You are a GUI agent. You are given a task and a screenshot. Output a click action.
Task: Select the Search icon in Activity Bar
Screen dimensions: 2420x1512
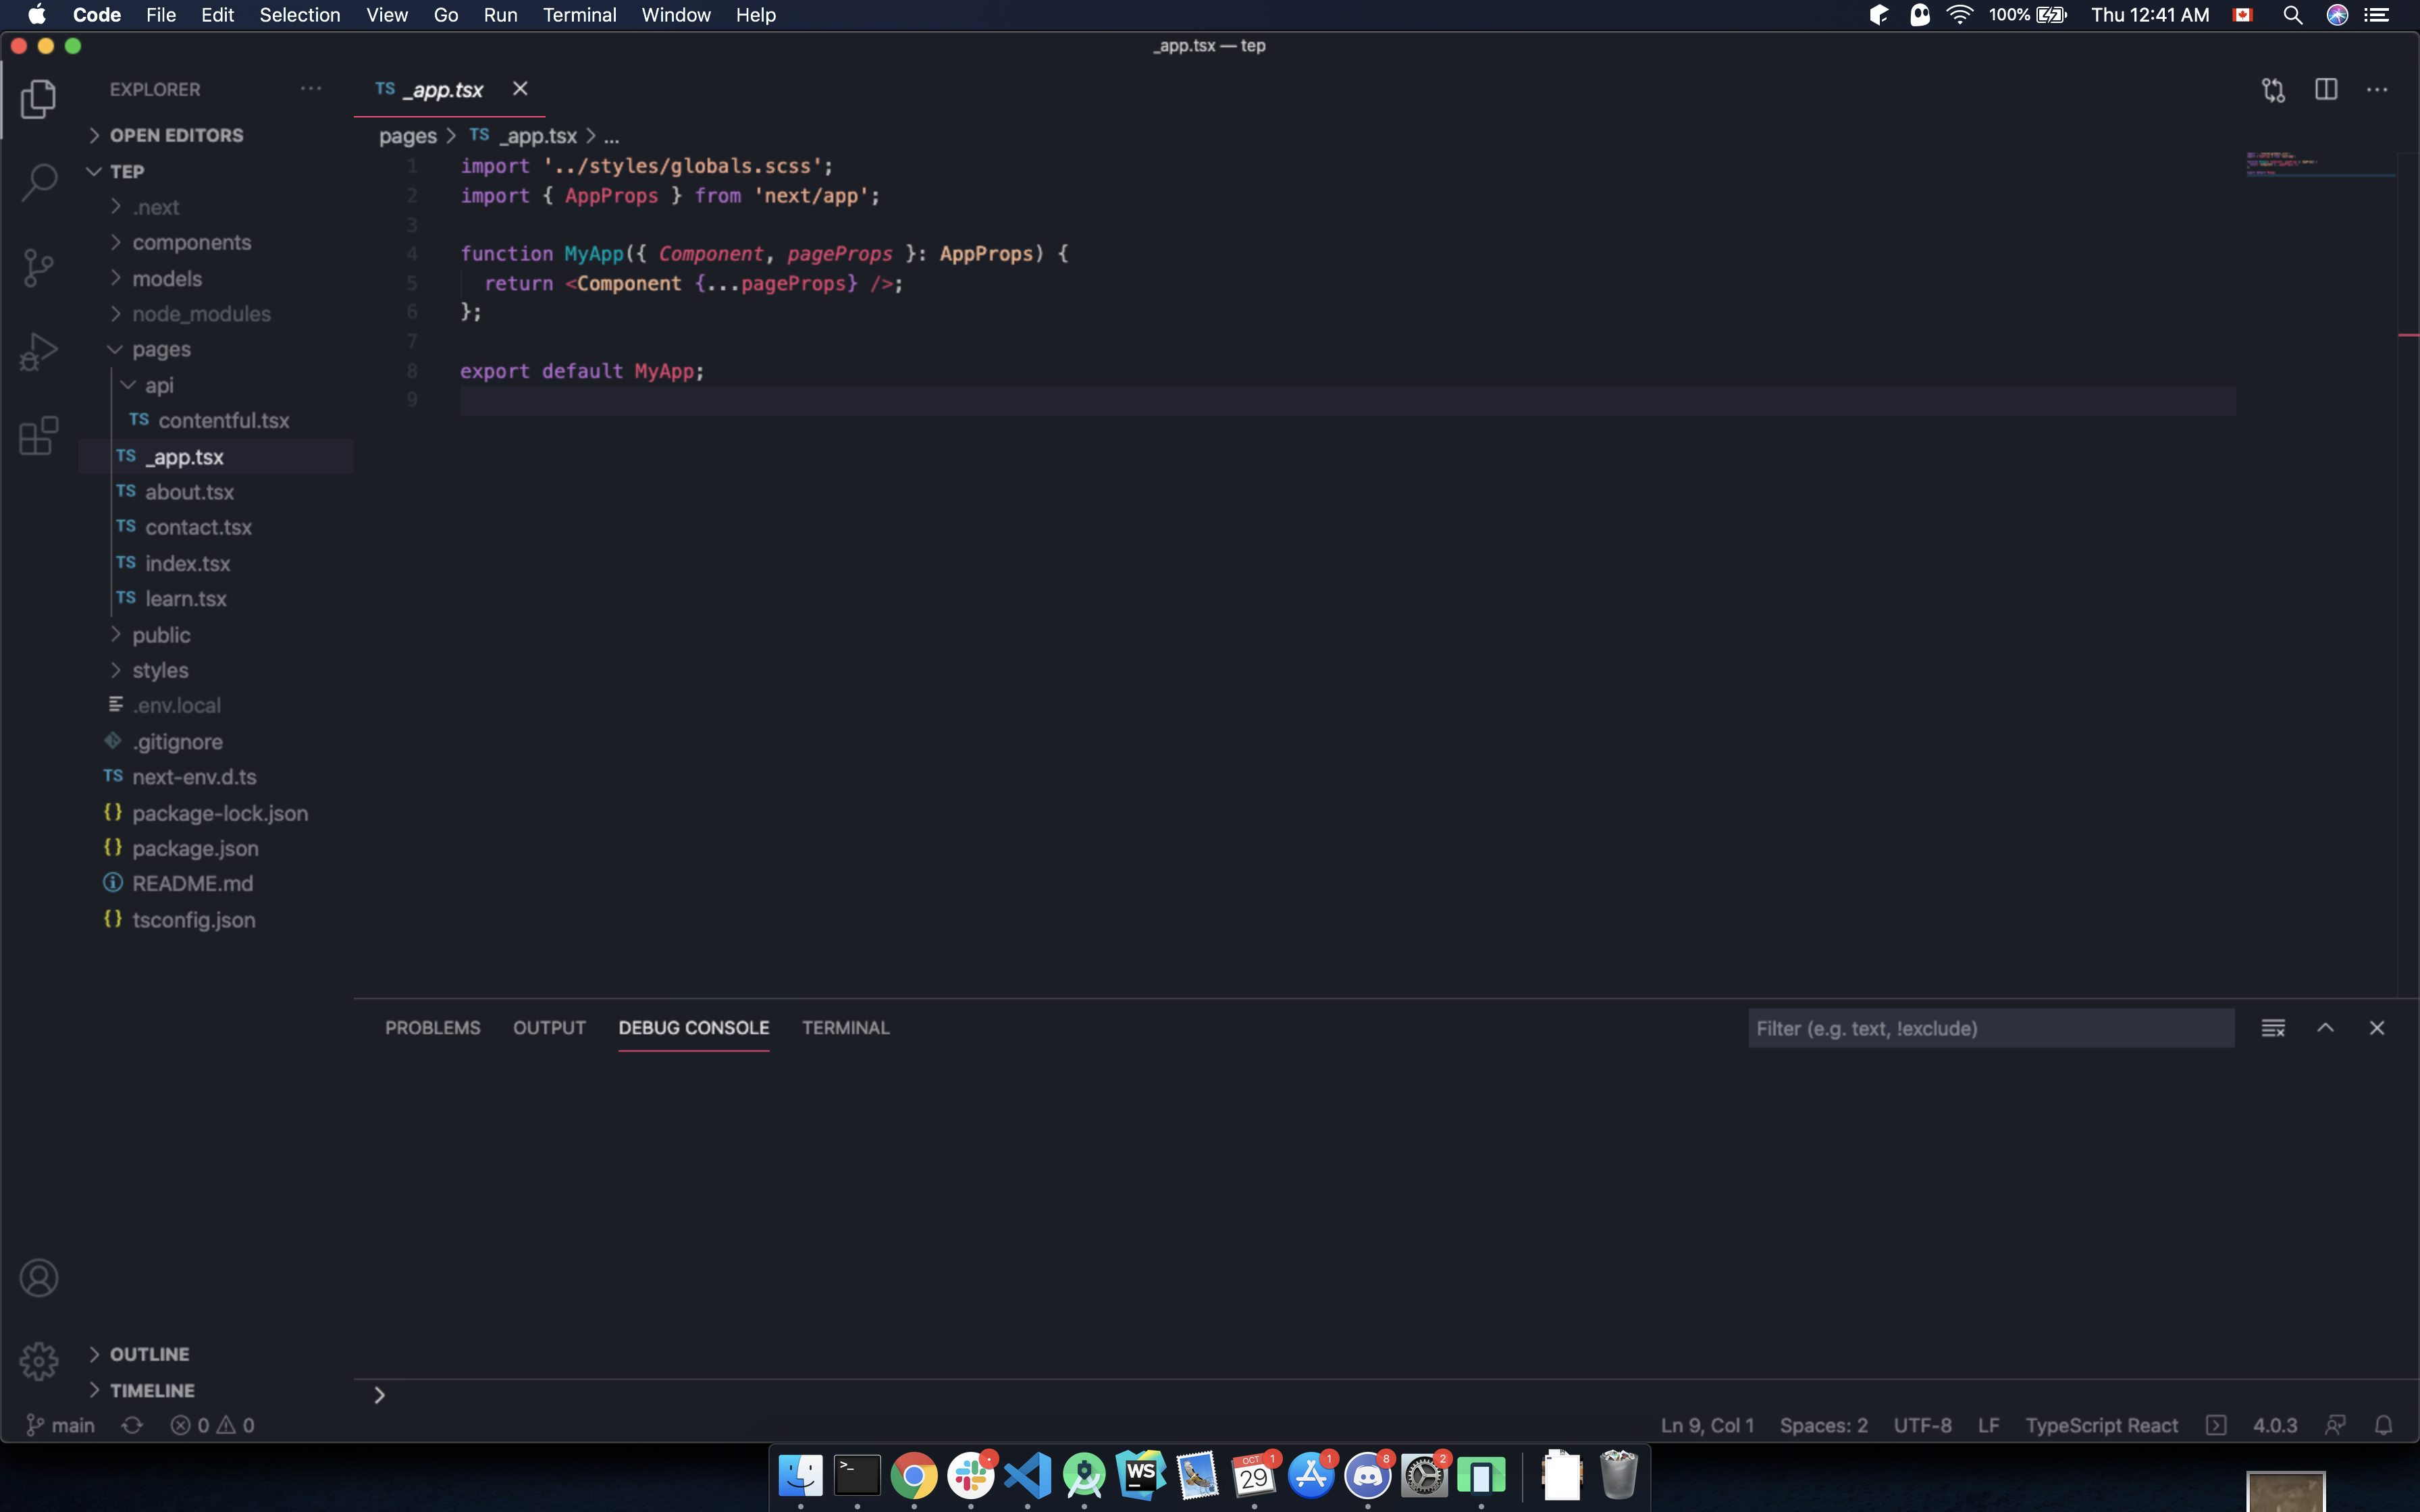pos(38,181)
